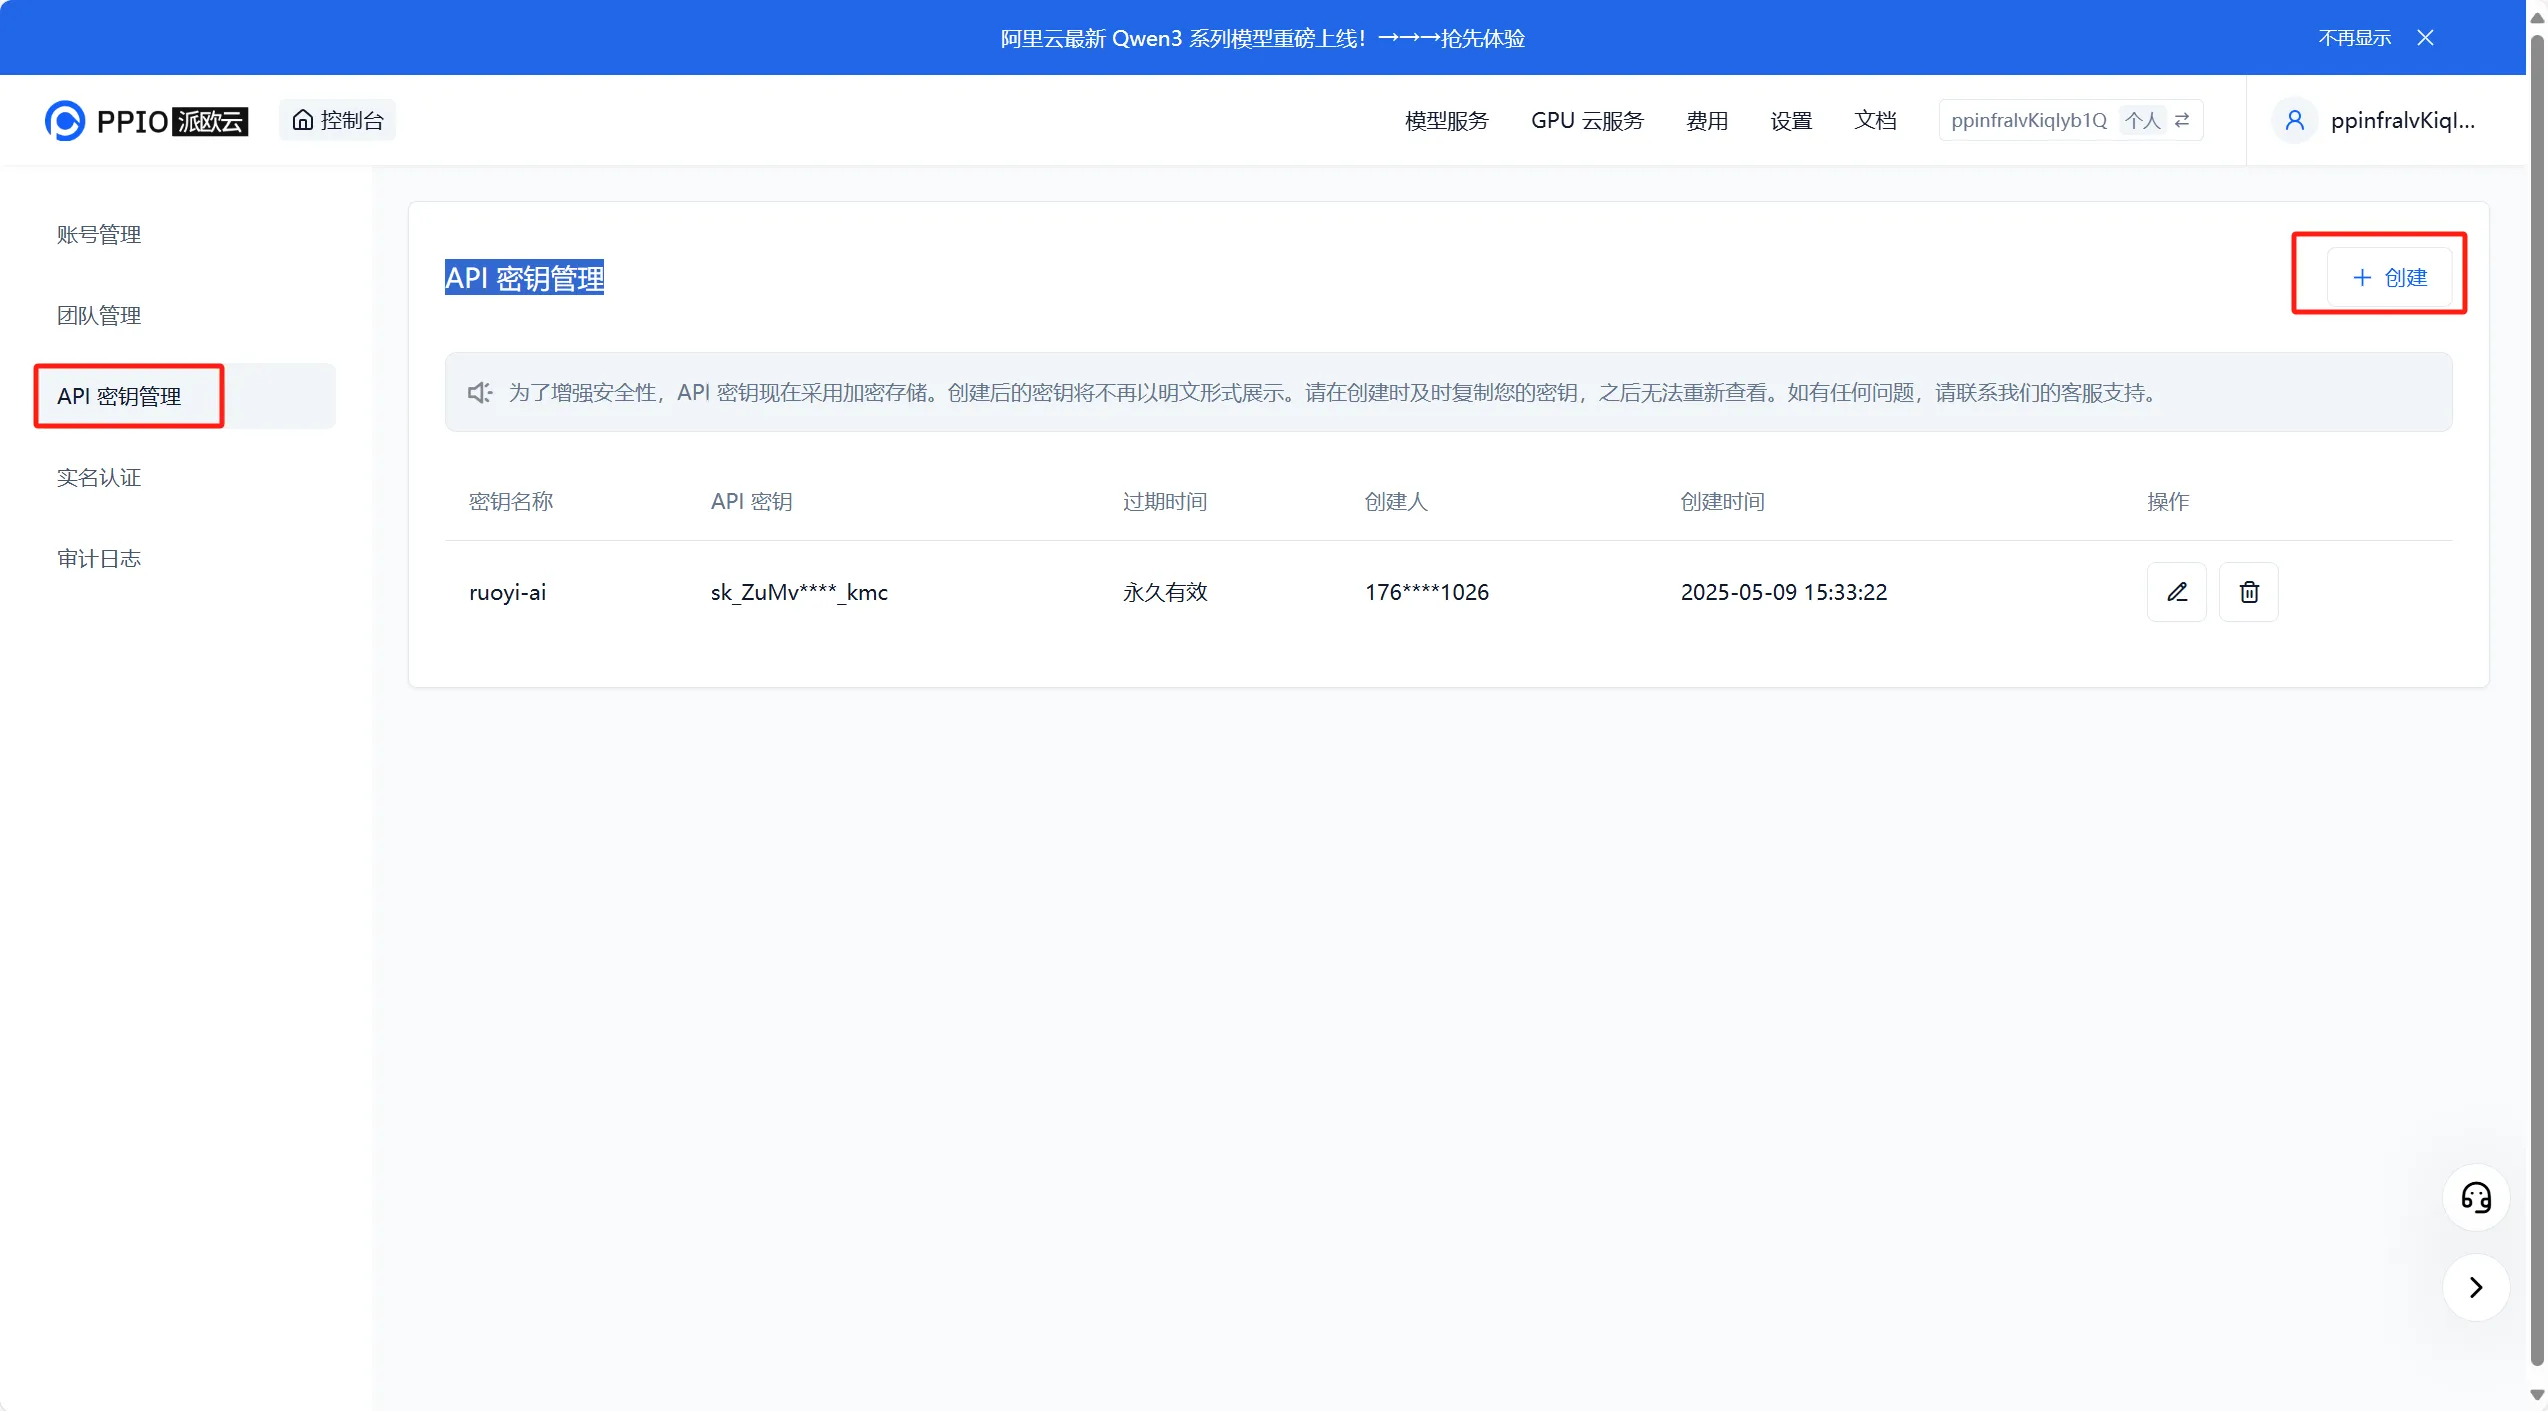Go to 团队管理 sidebar item

tap(99, 316)
